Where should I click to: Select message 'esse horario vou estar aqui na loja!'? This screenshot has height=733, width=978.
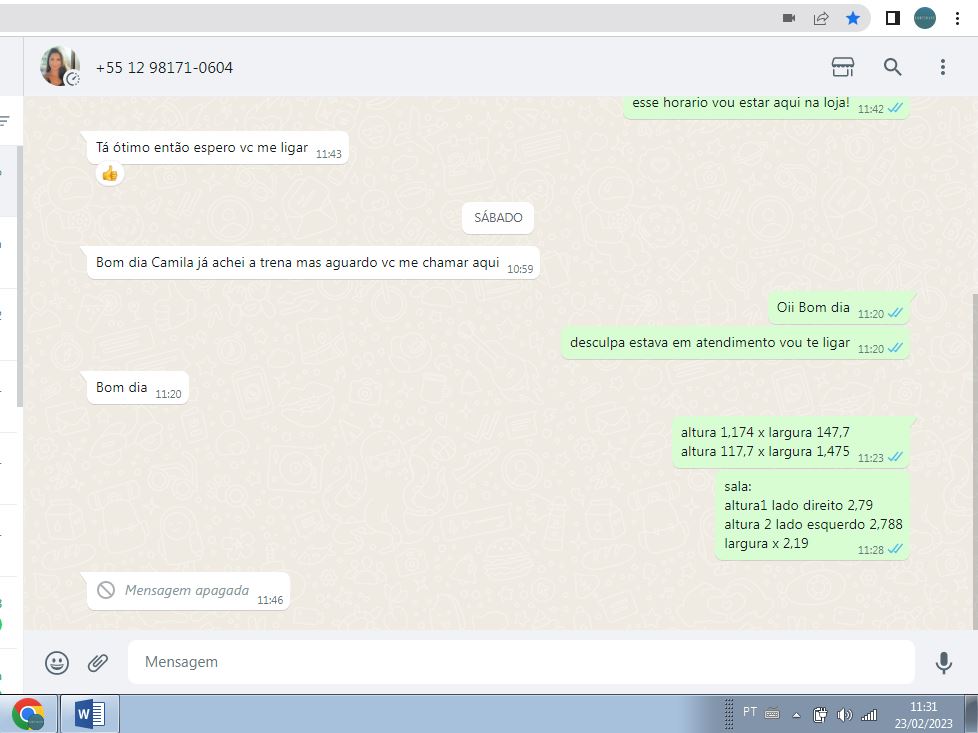[765, 106]
